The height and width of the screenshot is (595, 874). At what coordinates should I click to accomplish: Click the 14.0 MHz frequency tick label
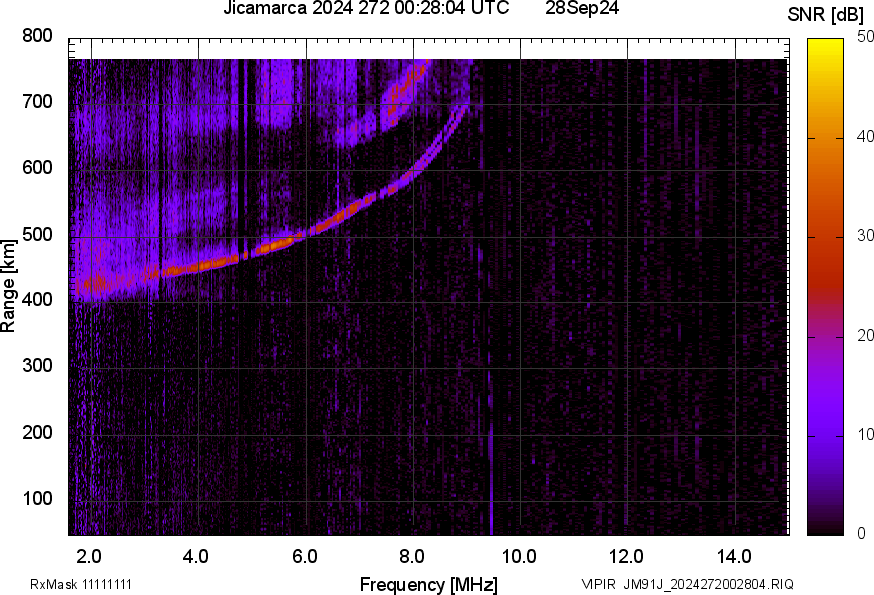(x=735, y=556)
